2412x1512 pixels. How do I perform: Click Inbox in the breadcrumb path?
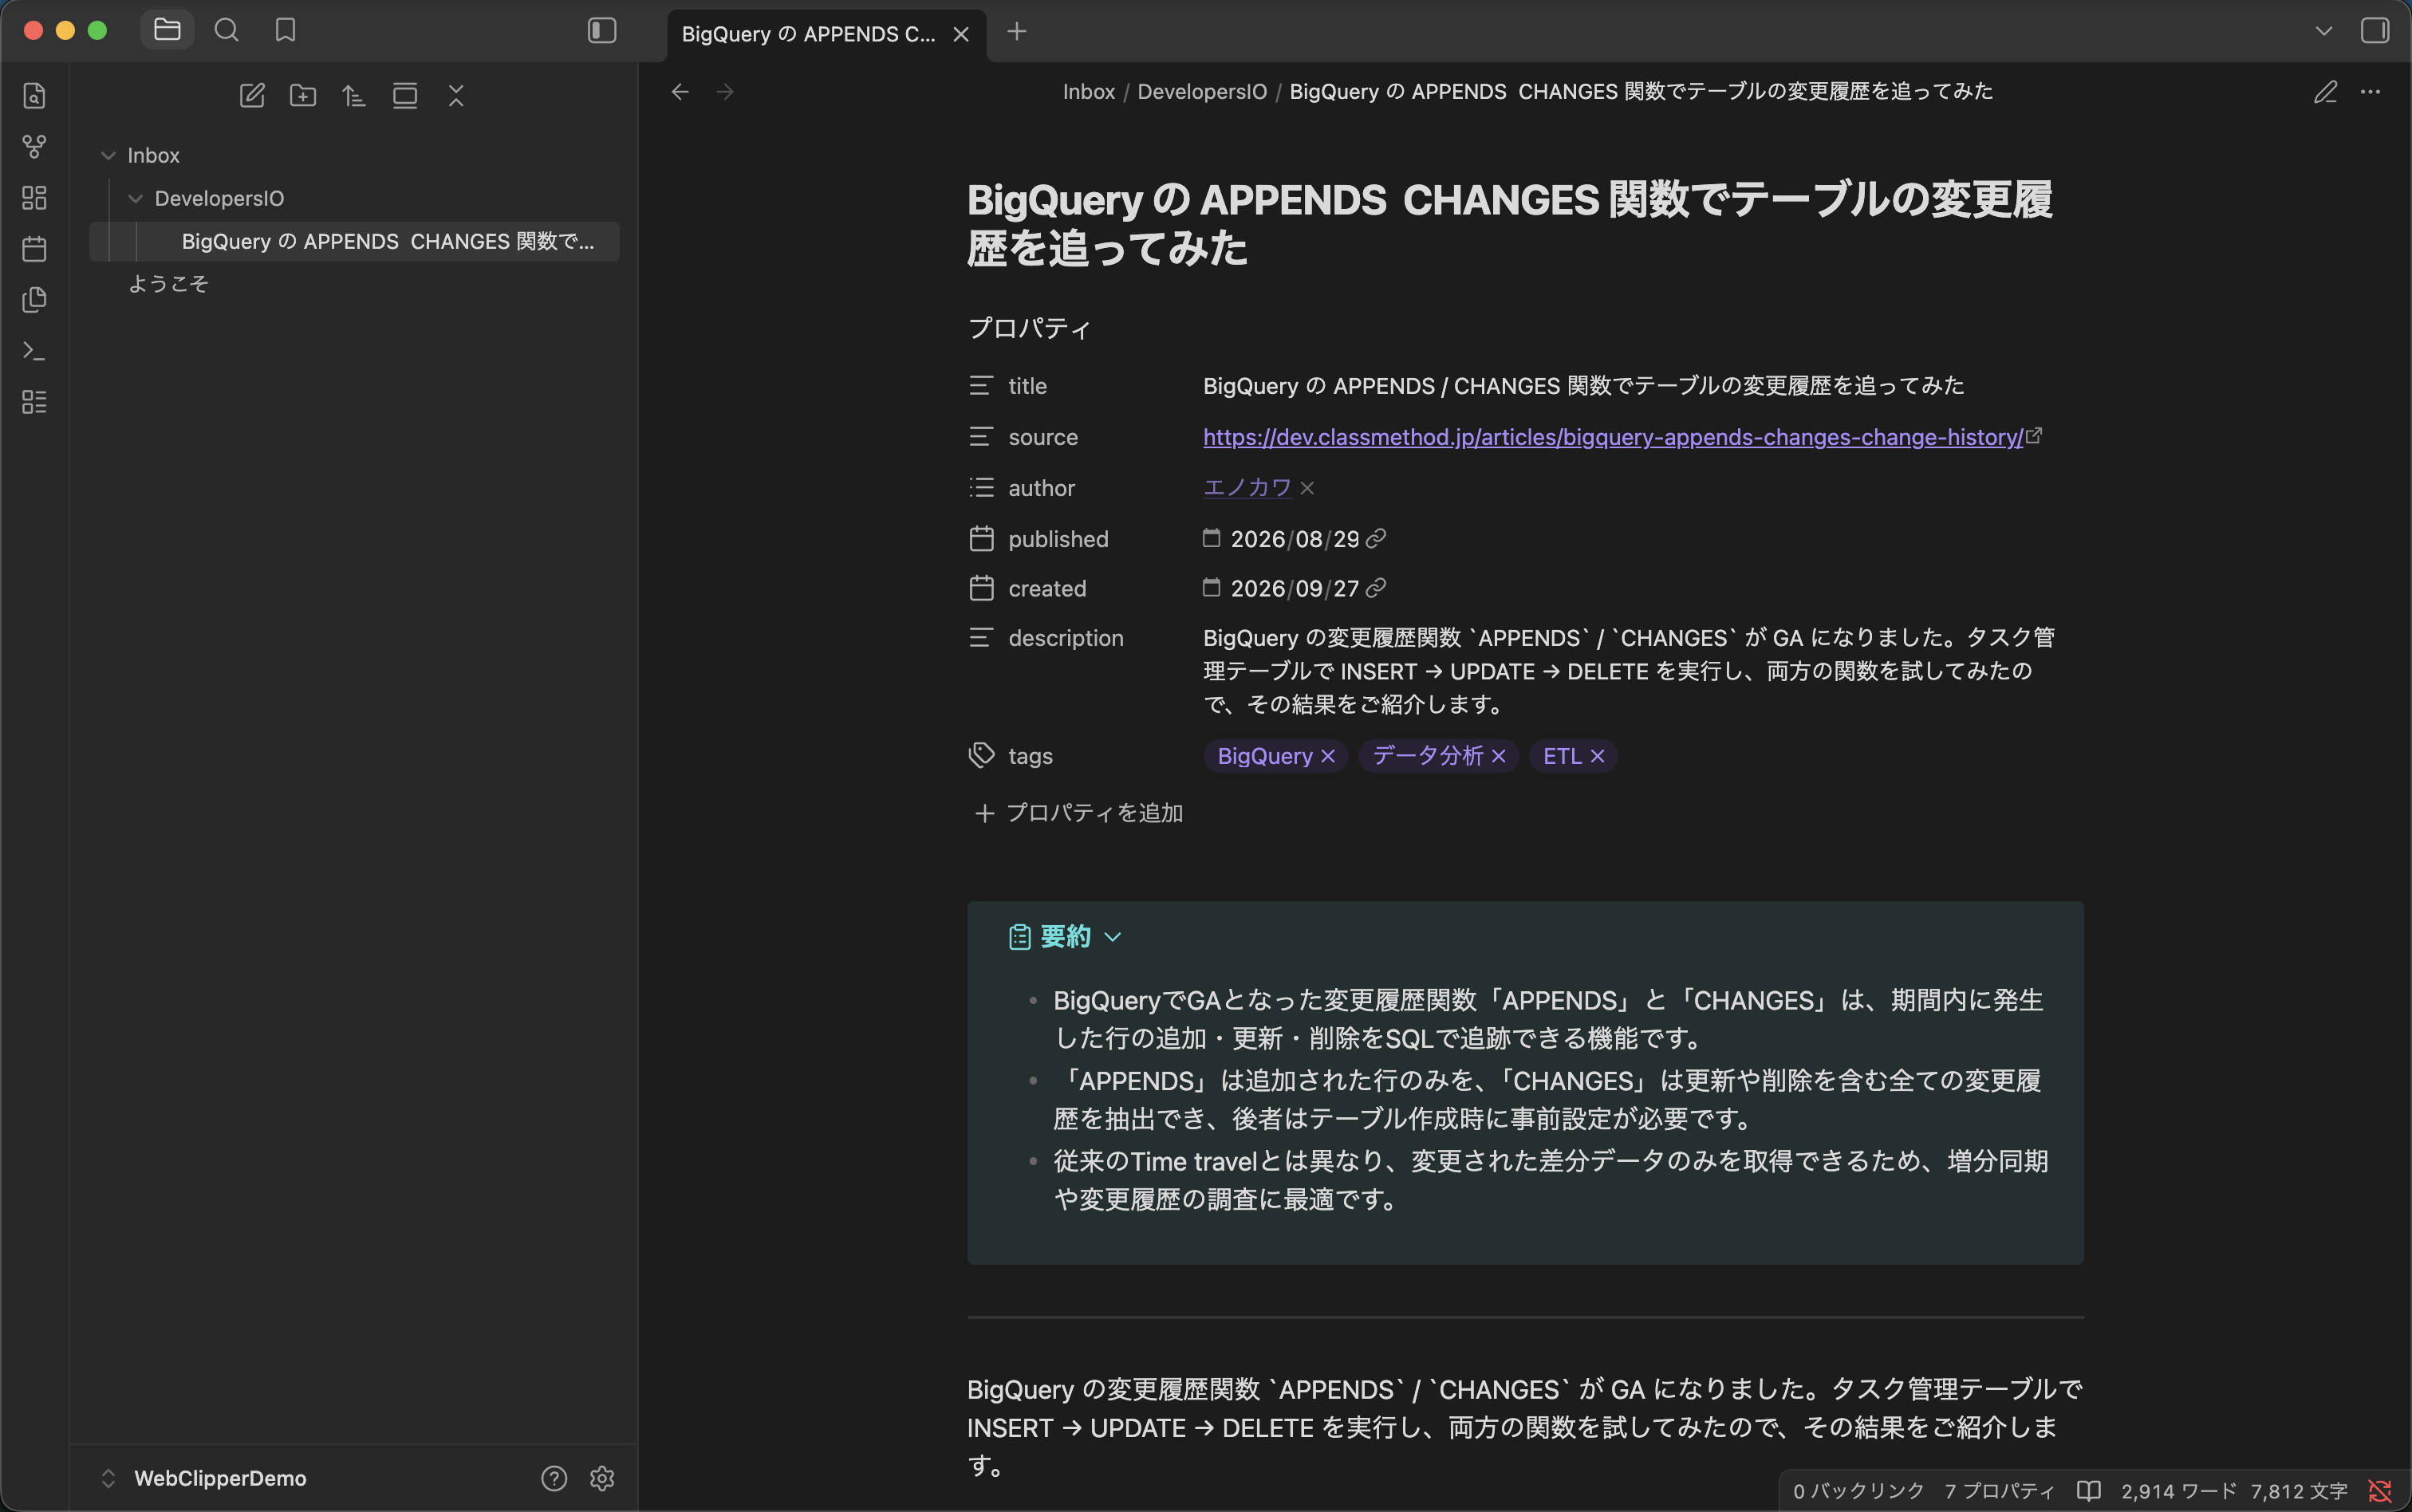click(x=1088, y=92)
